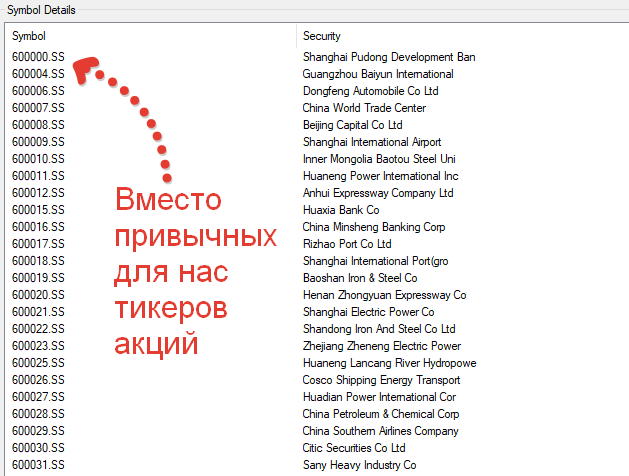The image size is (629, 476).
Task: Select Citic Securities Co Ltd
Action: (354, 448)
